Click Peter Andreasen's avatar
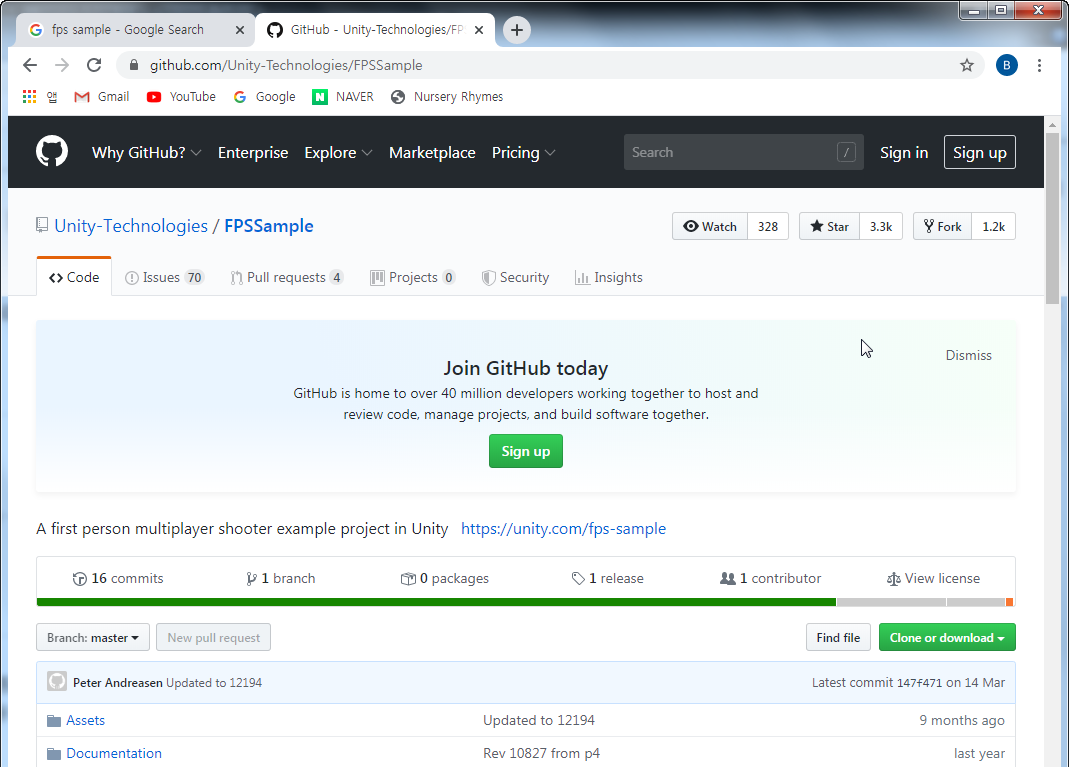The width and height of the screenshot is (1069, 767). point(57,681)
